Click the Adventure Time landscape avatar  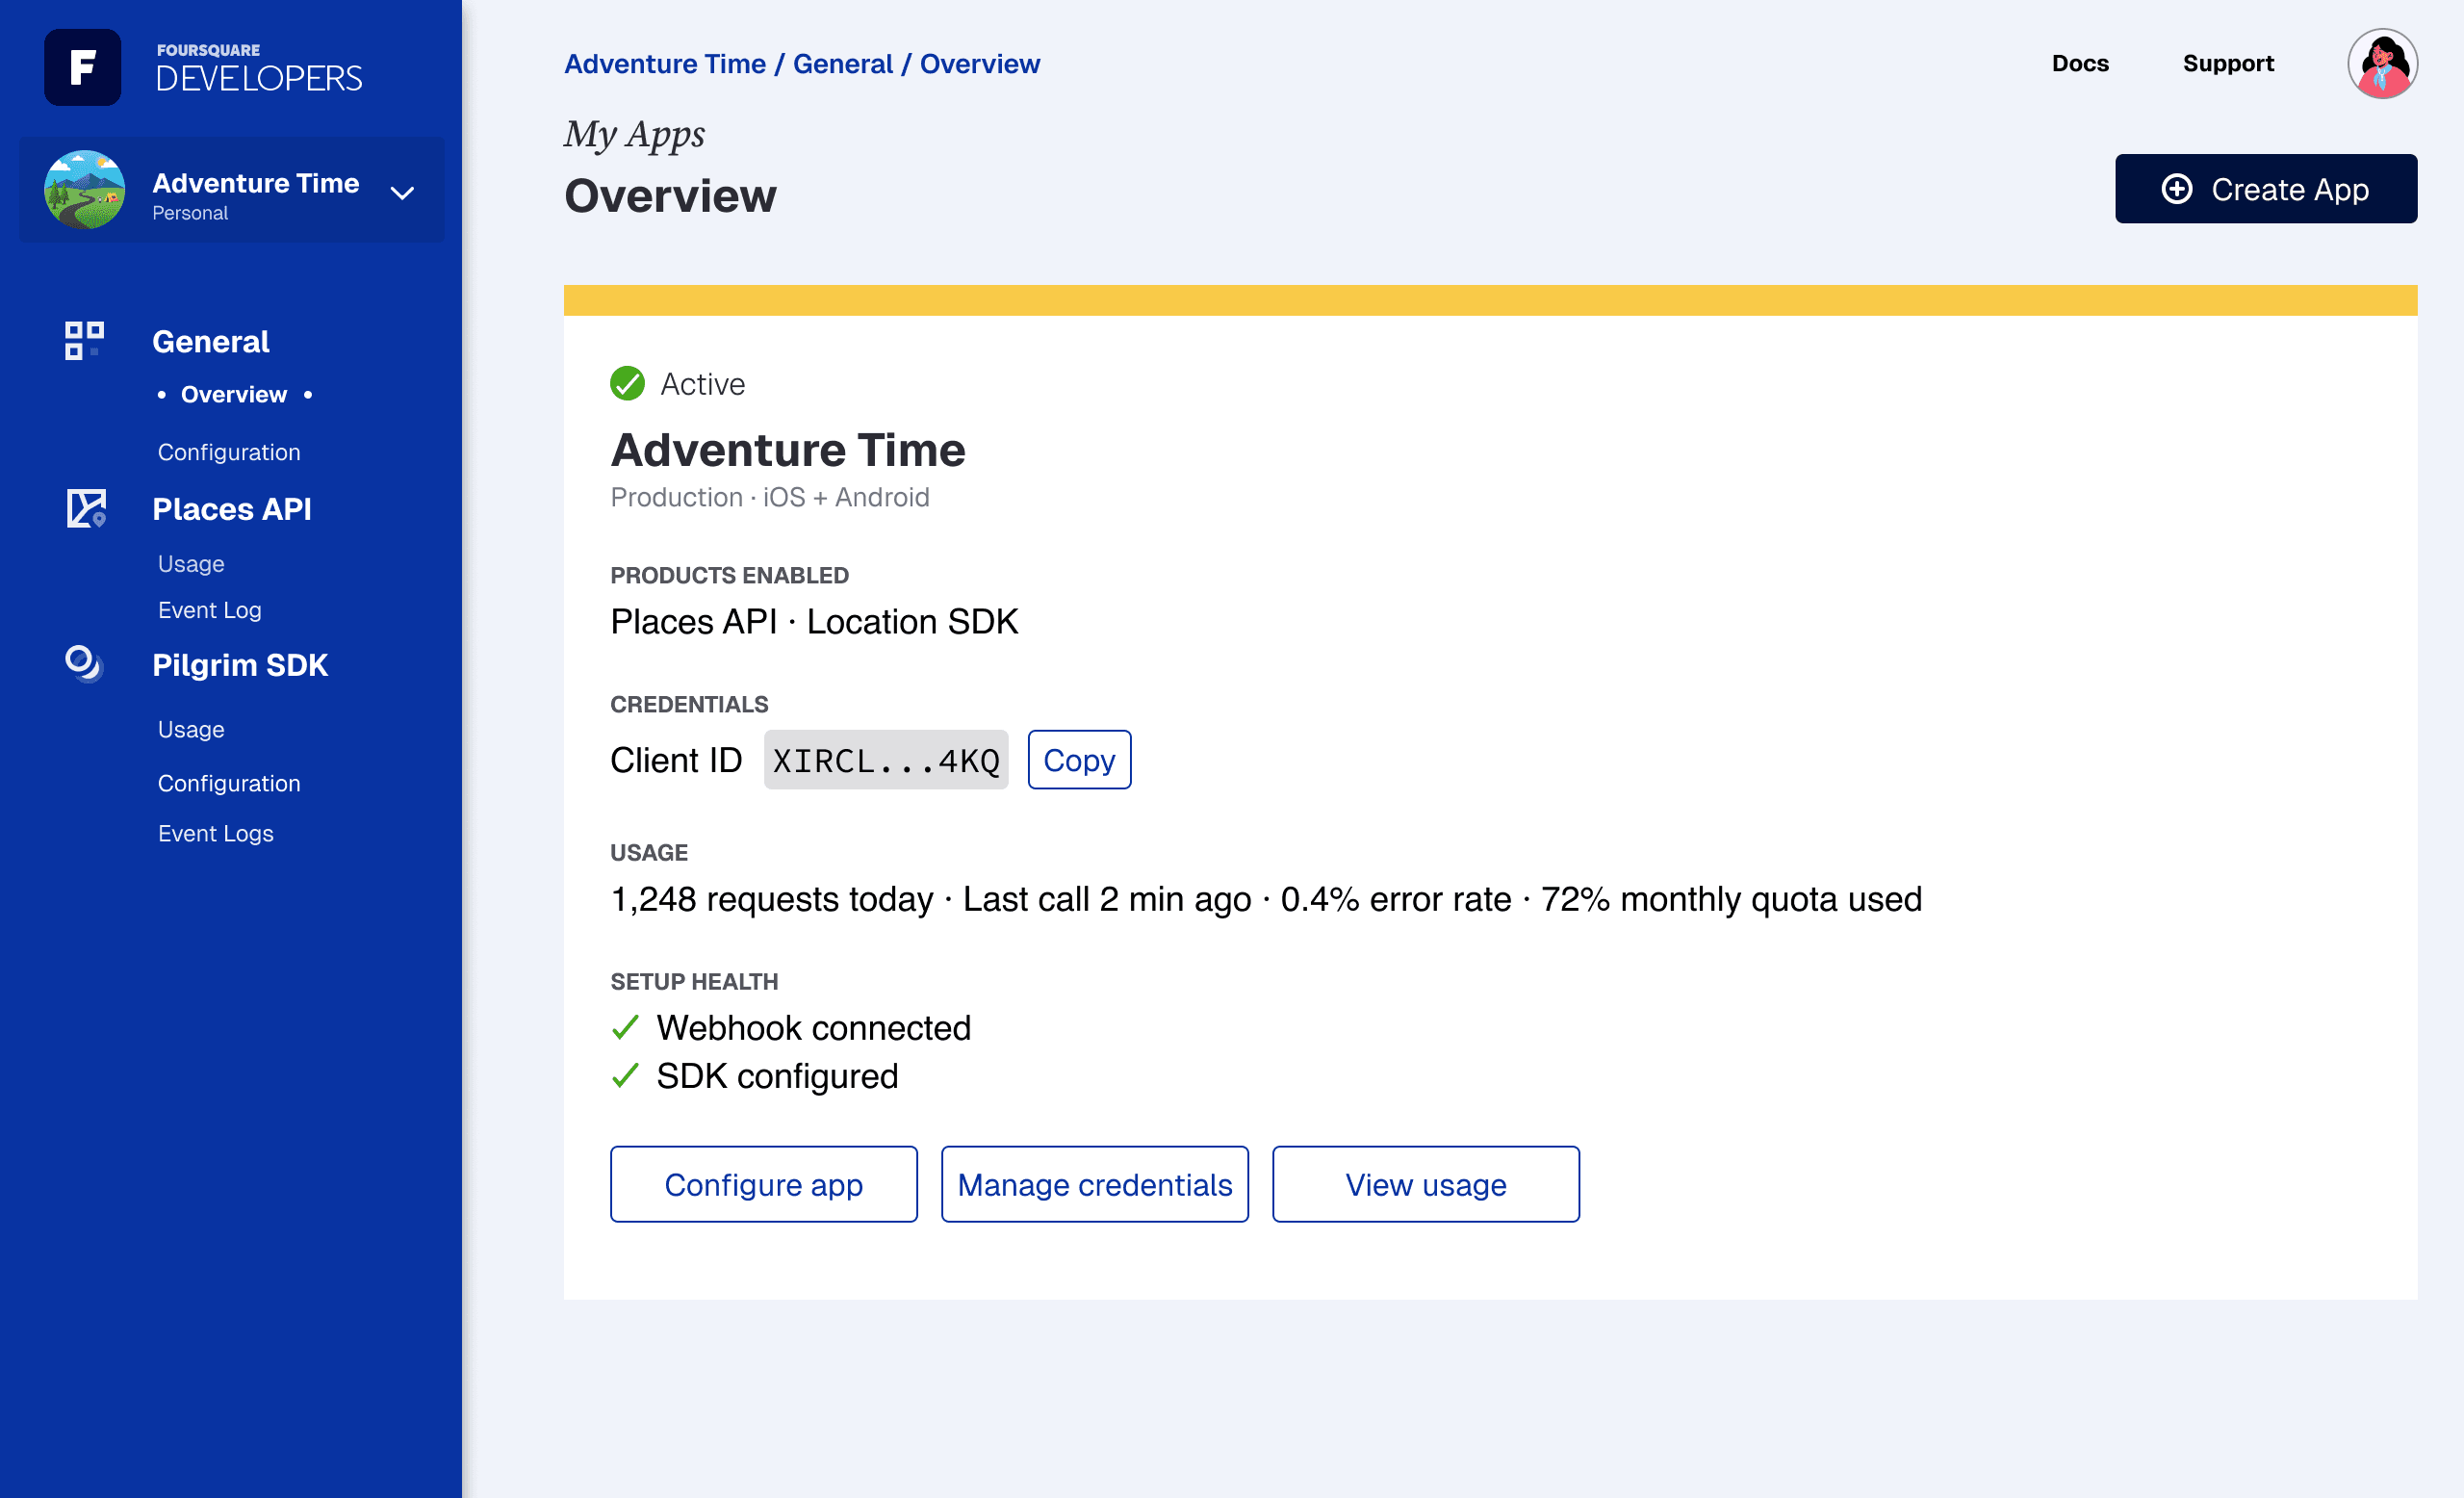pos(85,190)
